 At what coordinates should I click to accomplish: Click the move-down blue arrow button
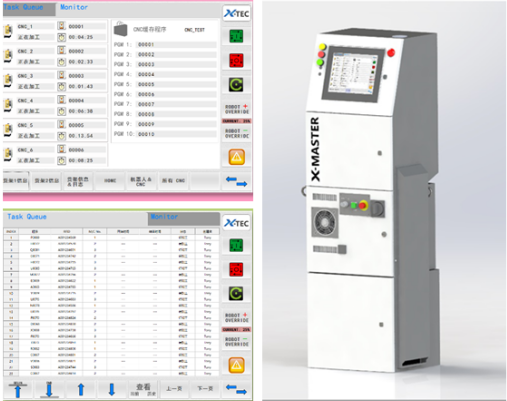112,389
